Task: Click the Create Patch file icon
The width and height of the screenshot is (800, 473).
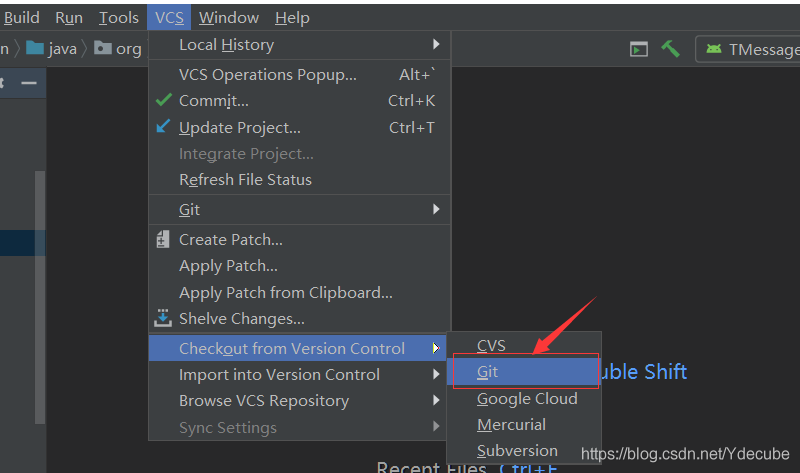Action: tap(163, 239)
